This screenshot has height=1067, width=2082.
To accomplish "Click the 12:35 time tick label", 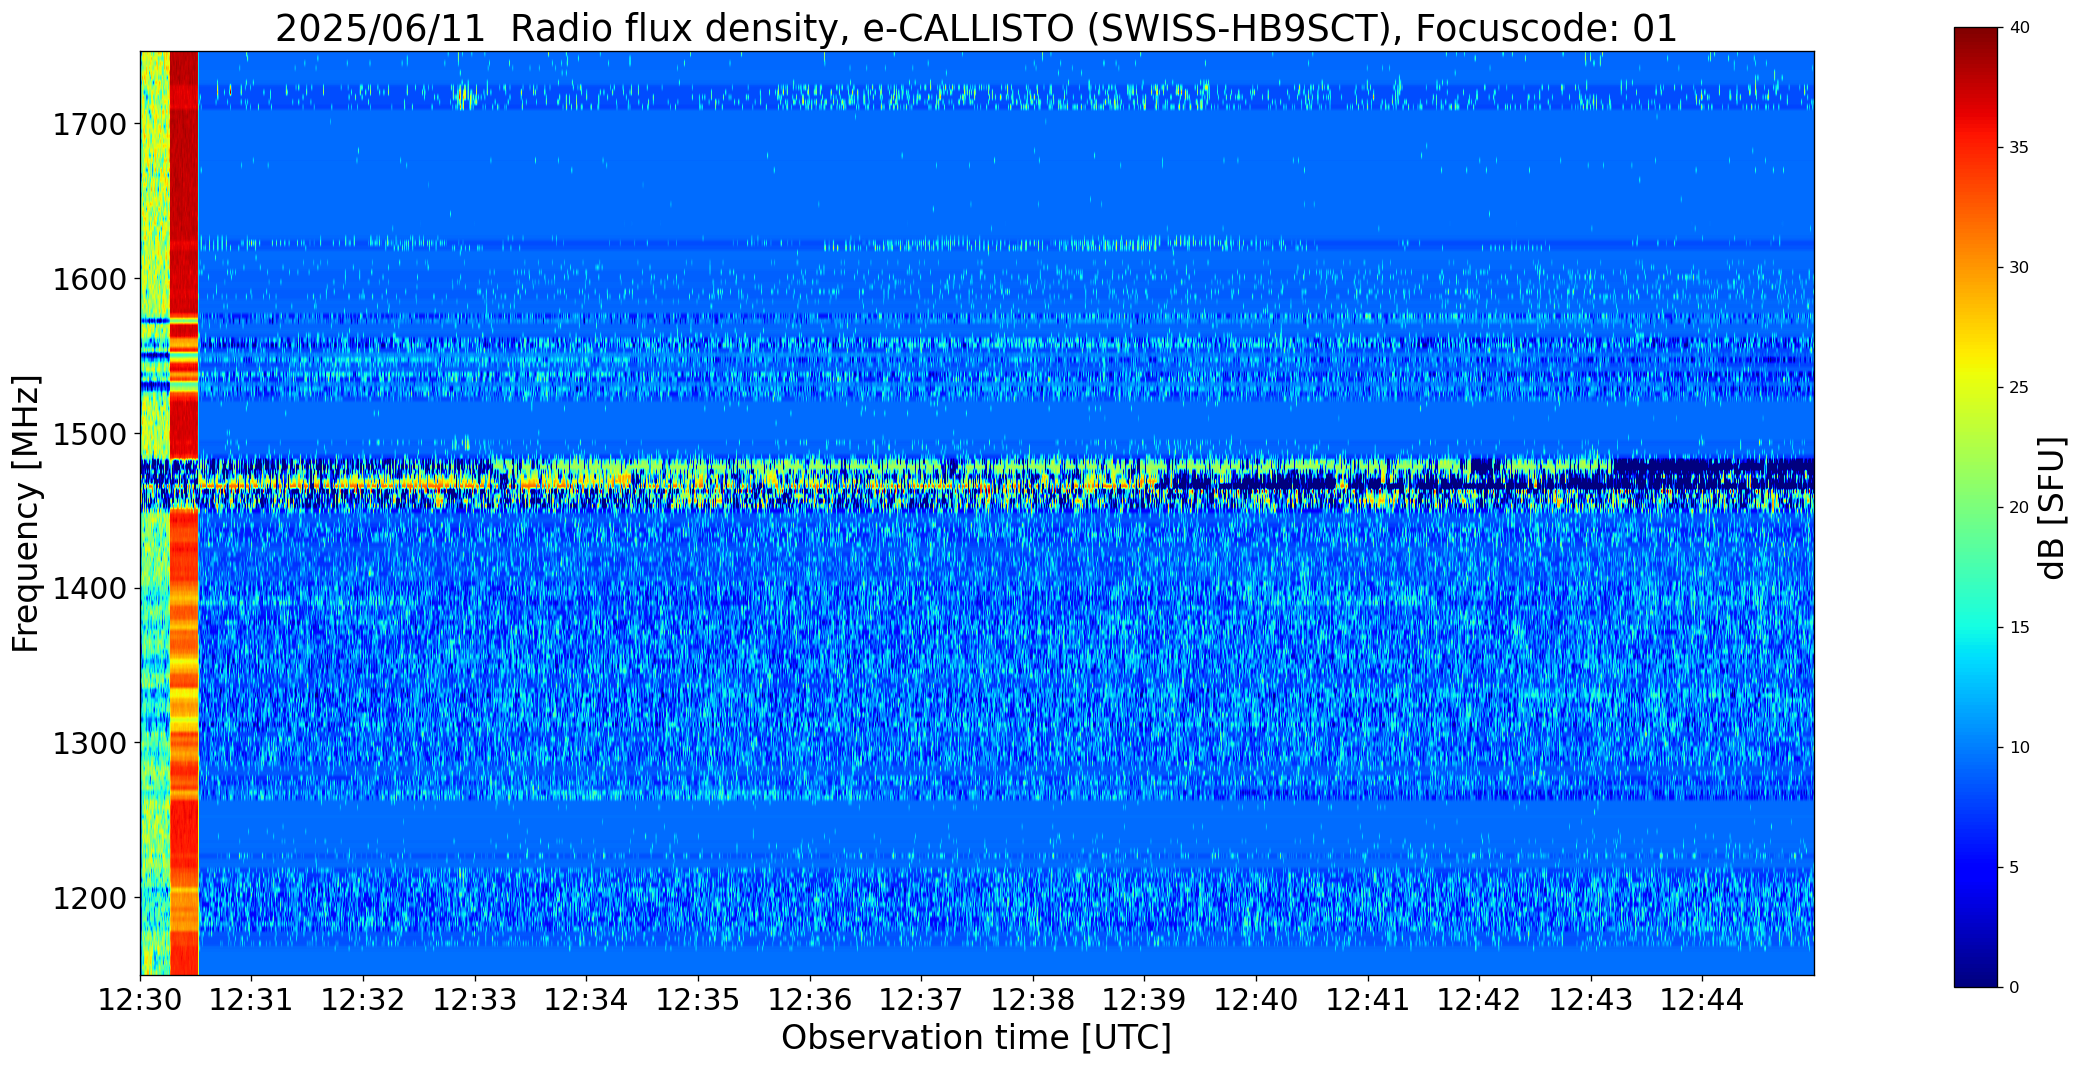I will click(x=698, y=1000).
